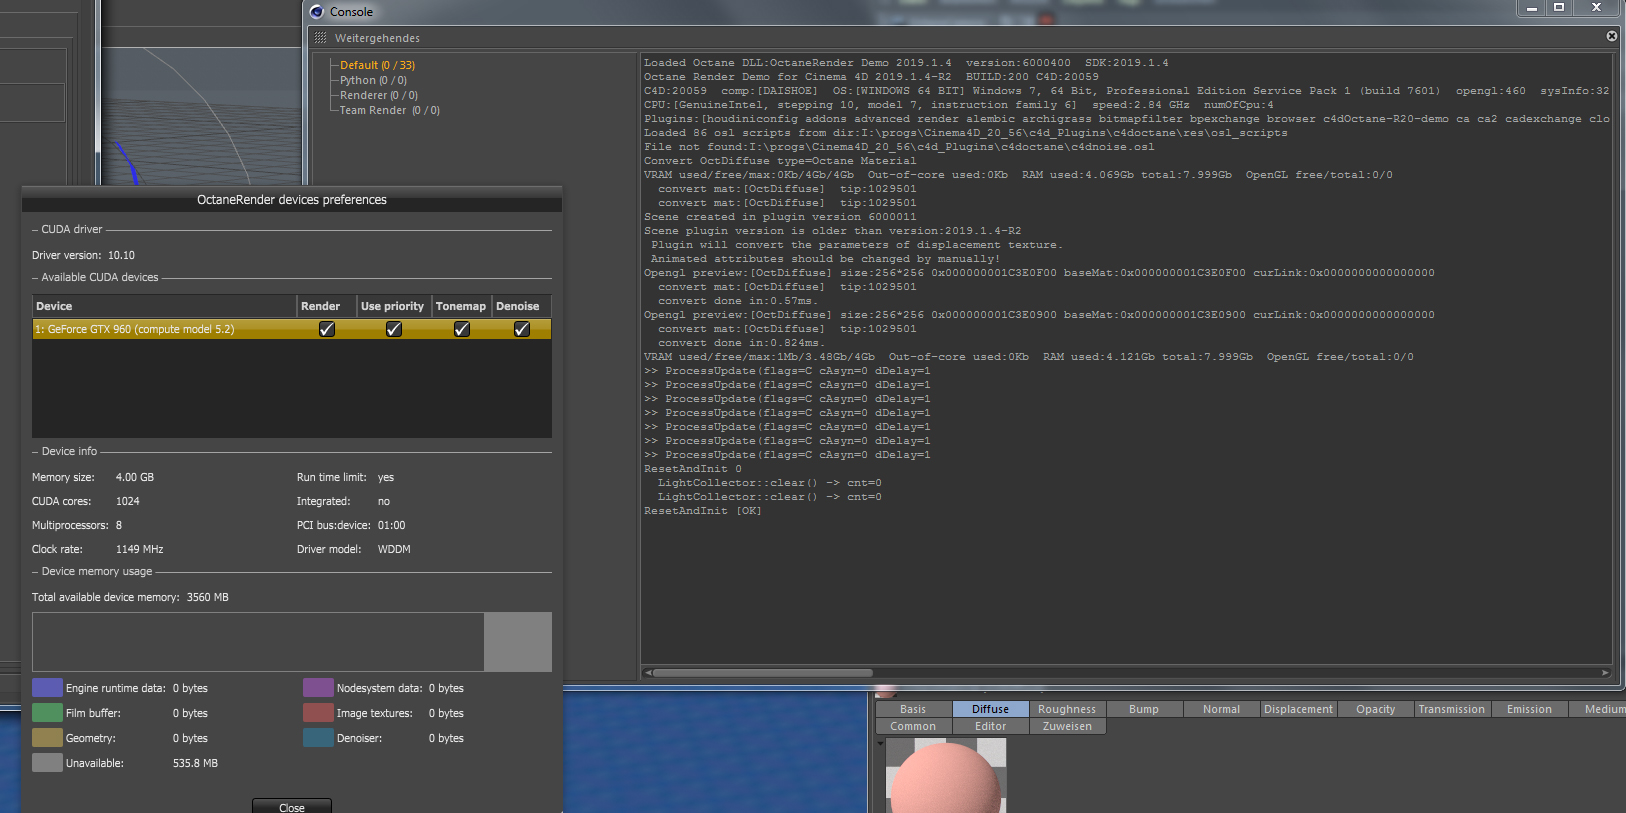
Task: Click the '4.00 GB' memory size value
Action: pyautogui.click(x=135, y=477)
